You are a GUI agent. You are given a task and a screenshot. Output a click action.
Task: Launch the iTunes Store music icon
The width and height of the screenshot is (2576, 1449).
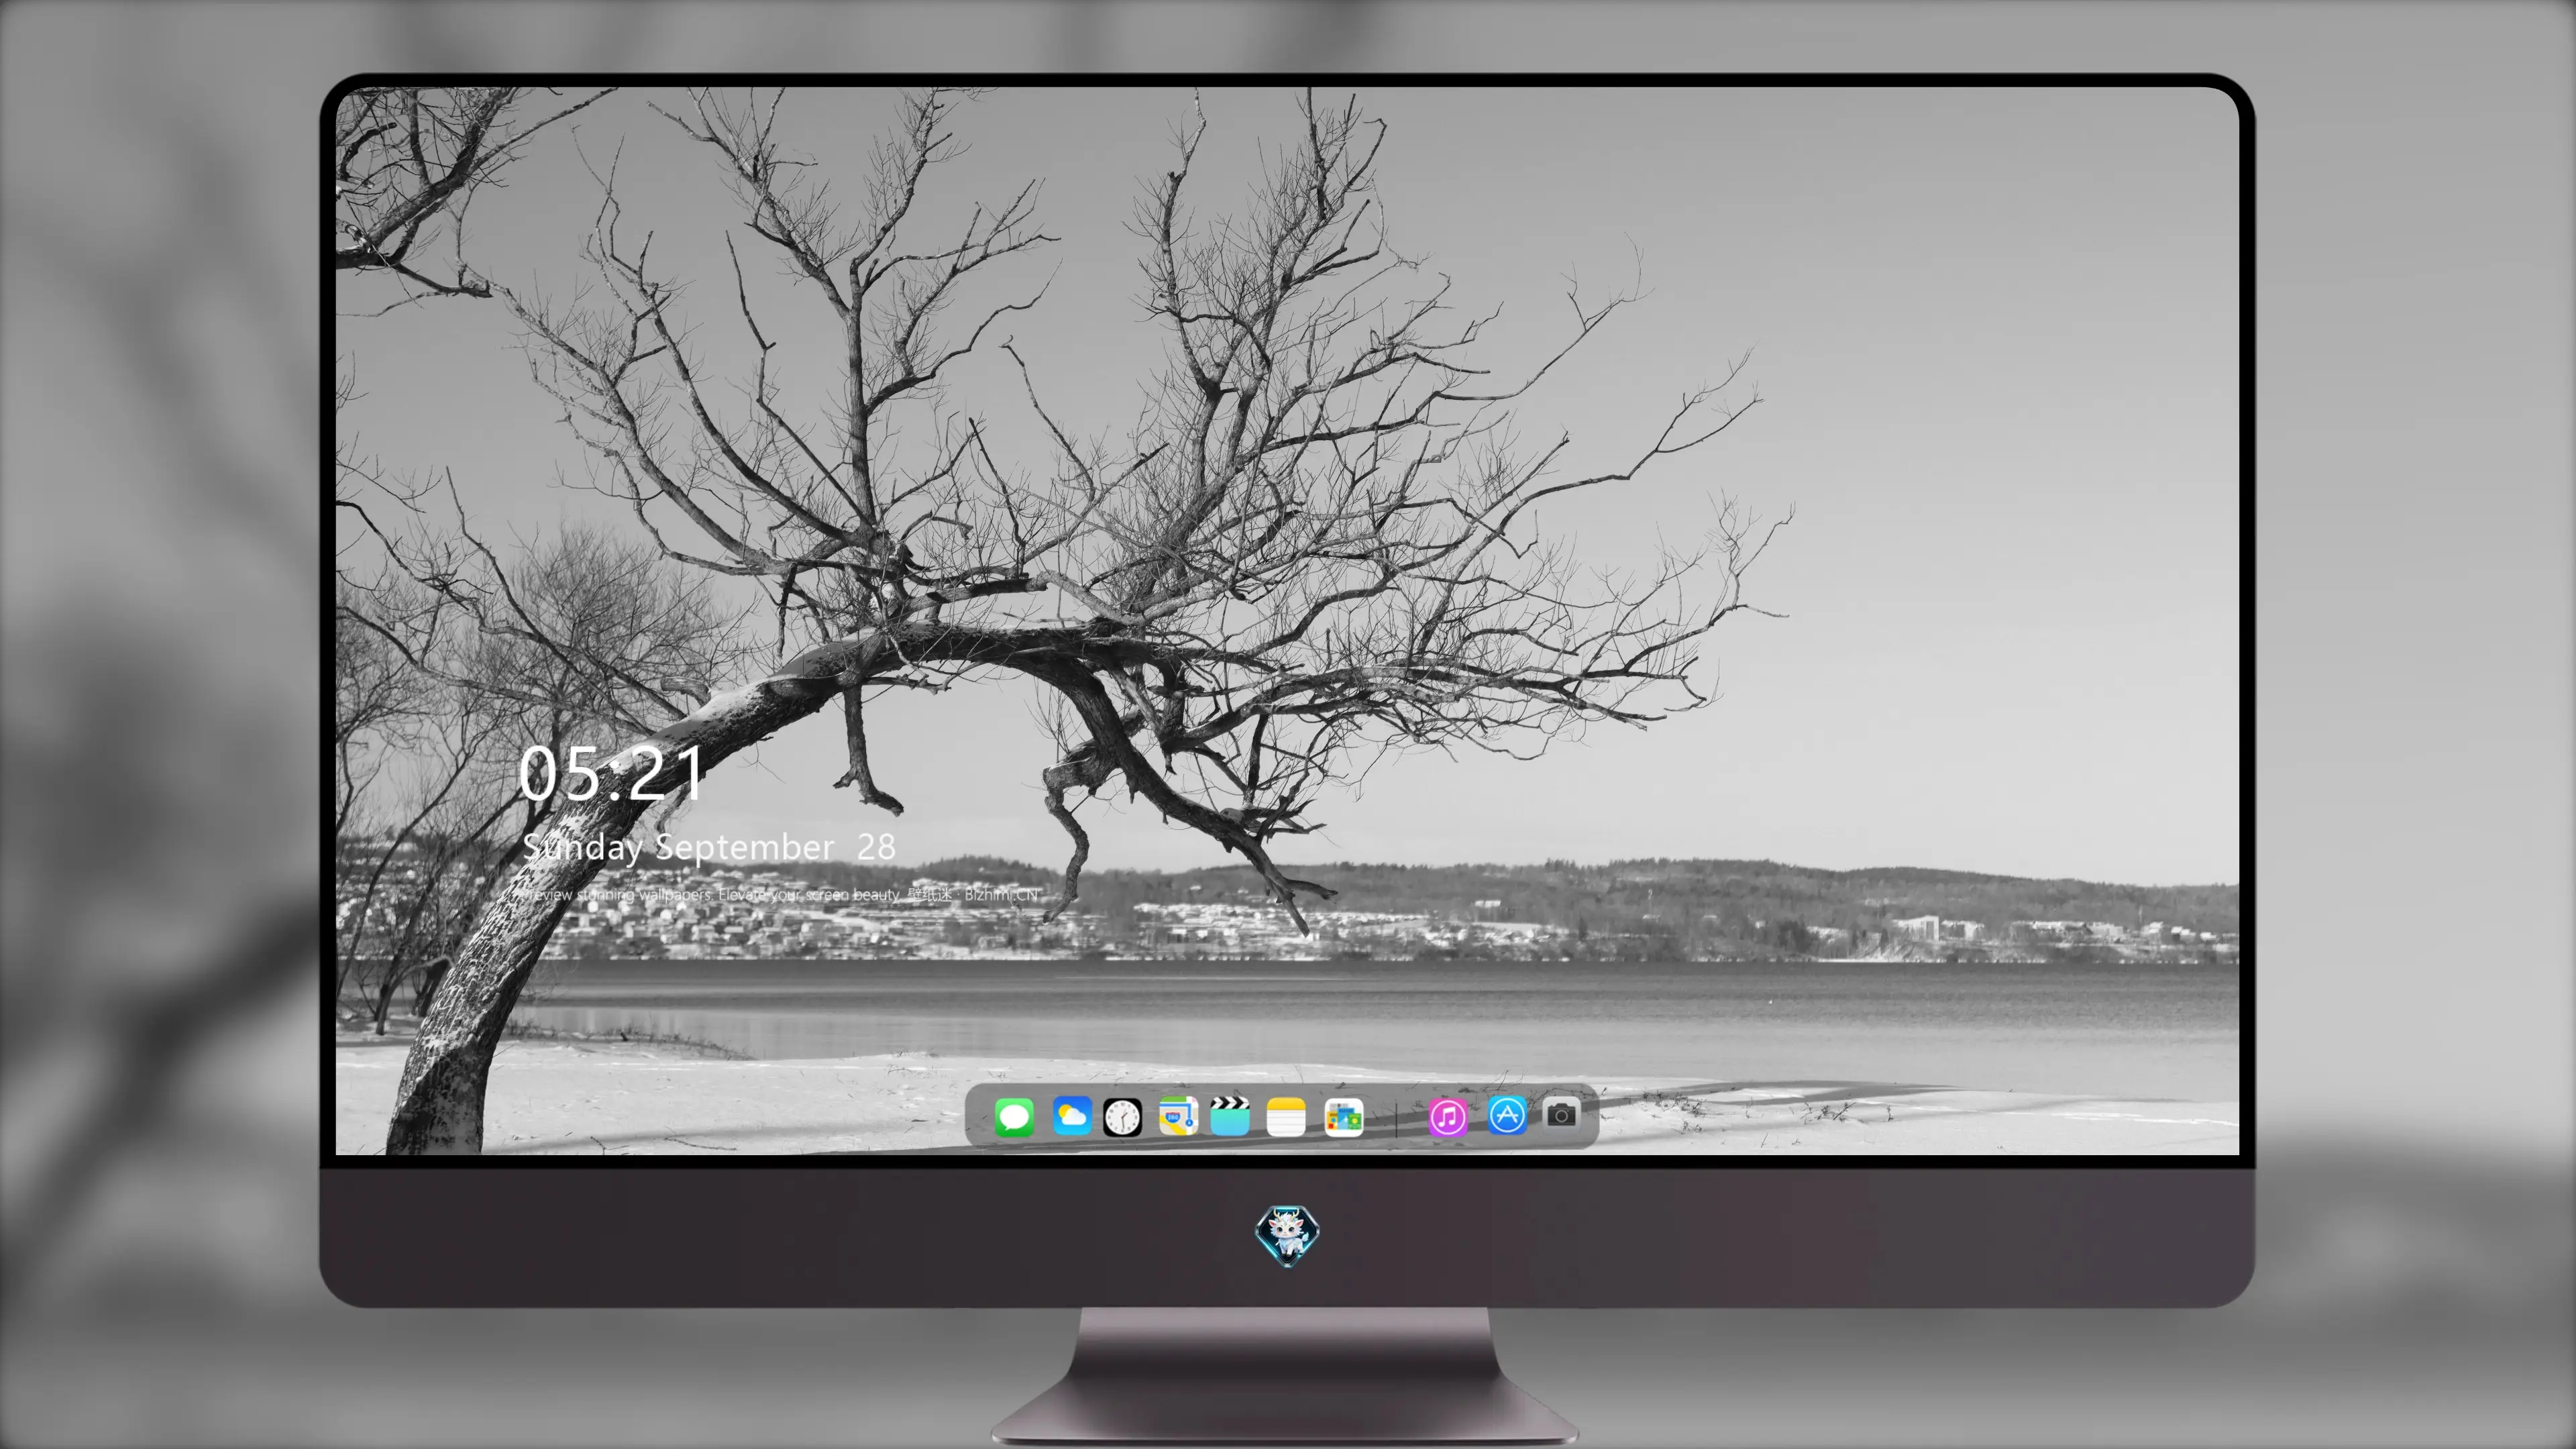1448,1117
